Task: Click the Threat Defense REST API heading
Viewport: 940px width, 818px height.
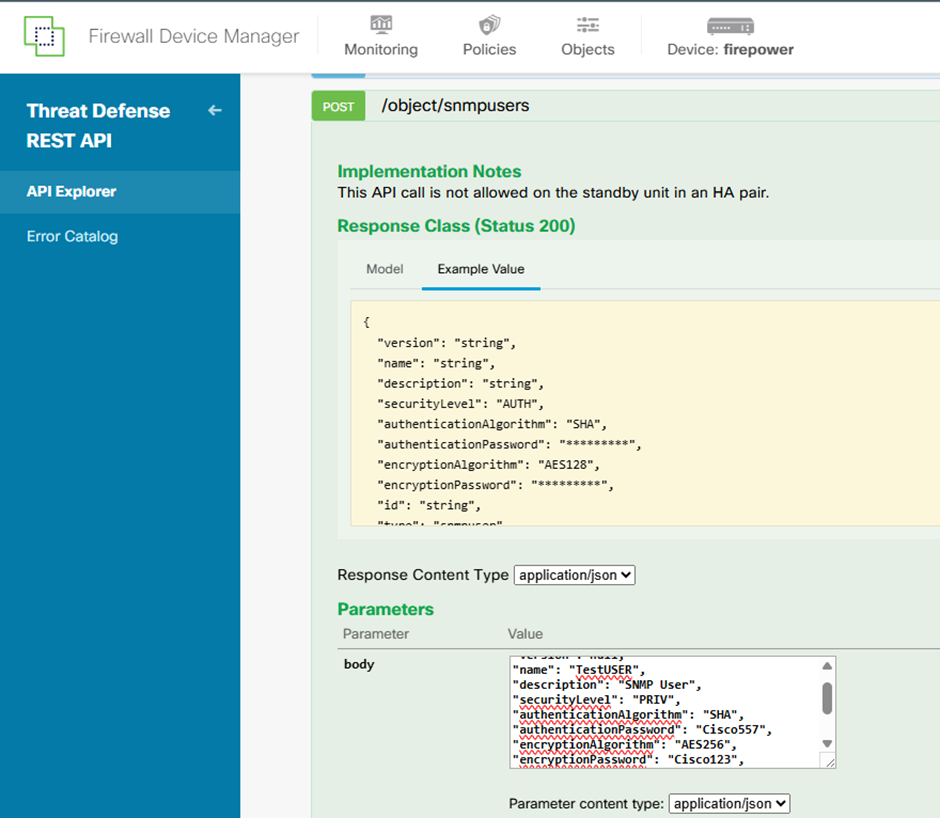Action: tap(98, 125)
